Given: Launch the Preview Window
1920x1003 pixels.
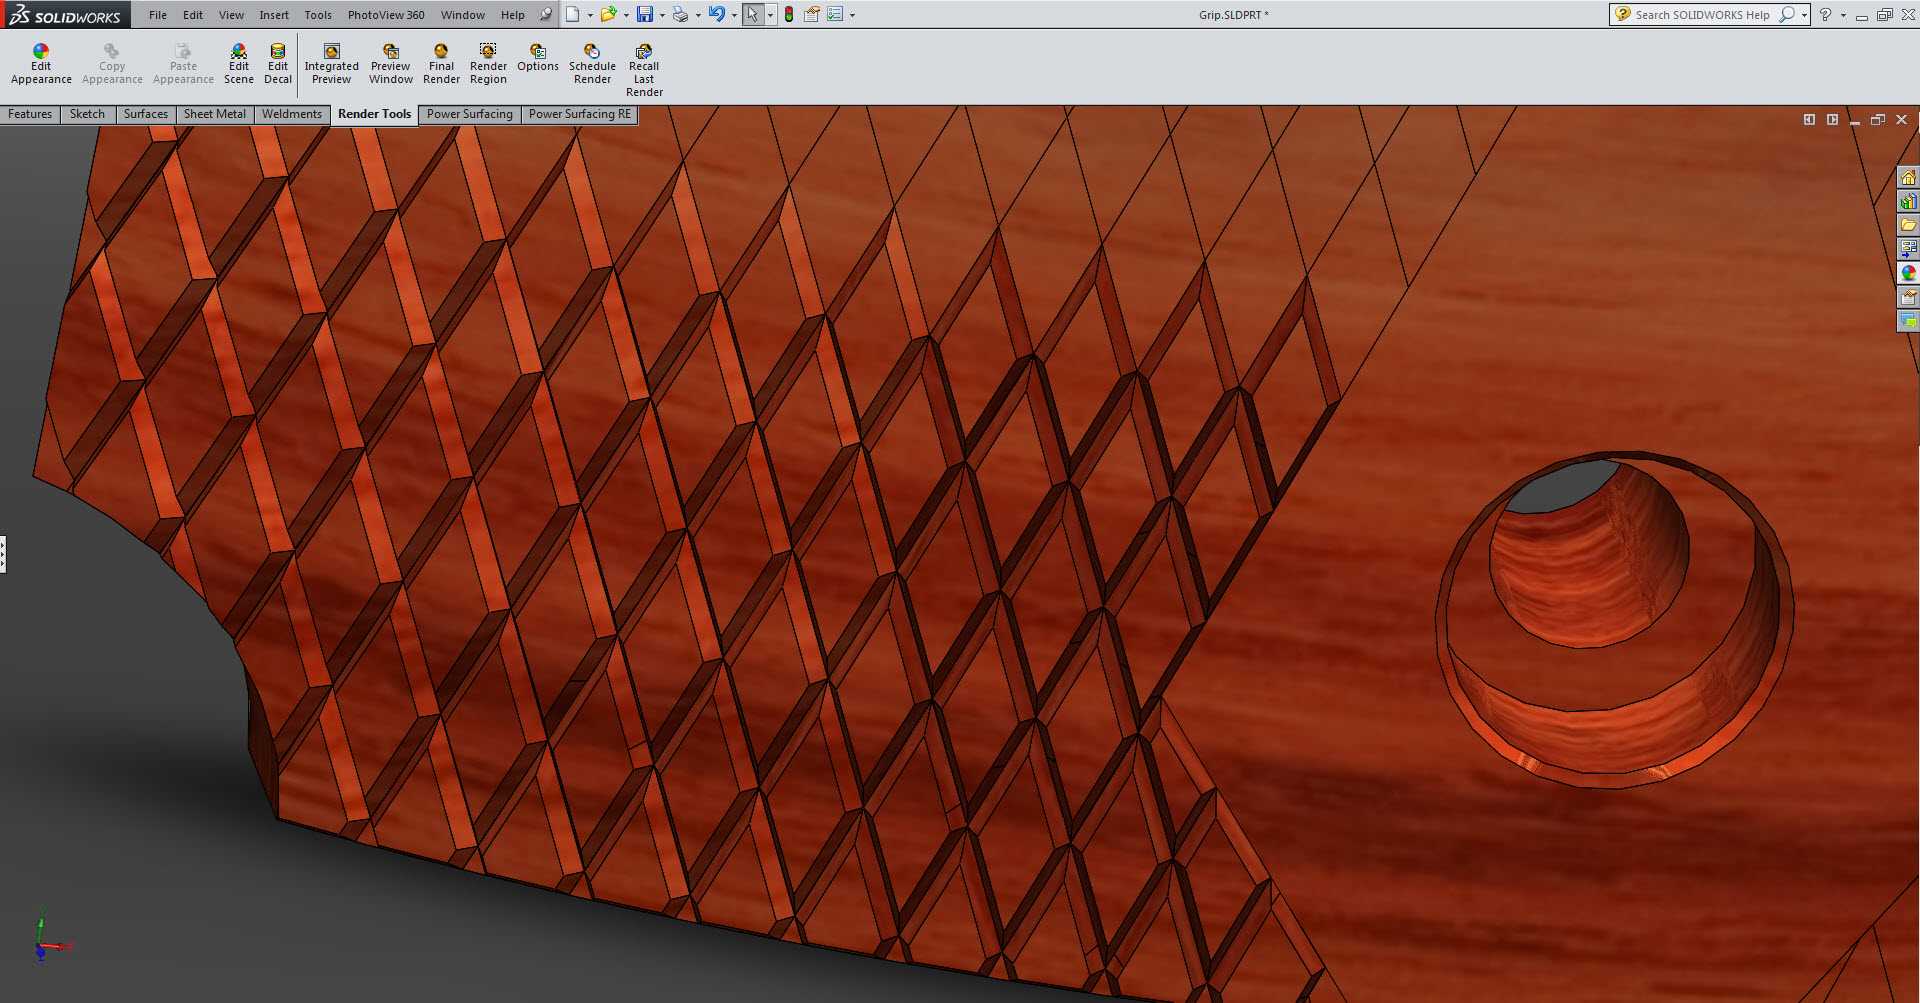Looking at the screenshot, I should pos(390,64).
